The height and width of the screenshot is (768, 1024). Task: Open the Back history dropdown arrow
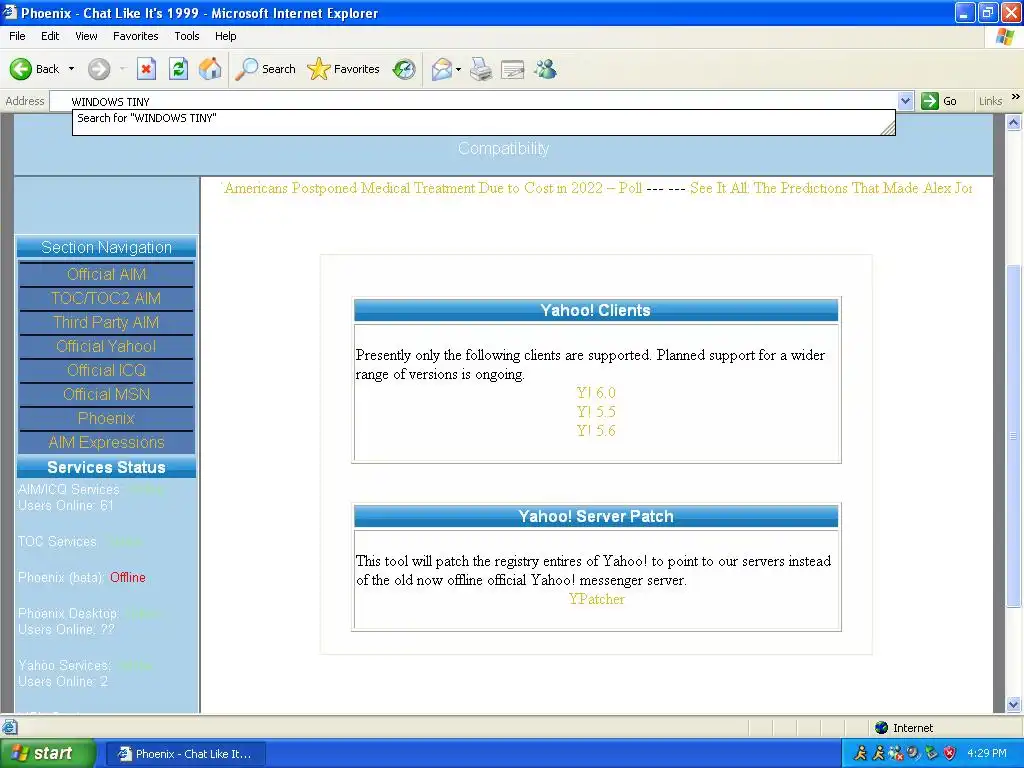tap(71, 69)
